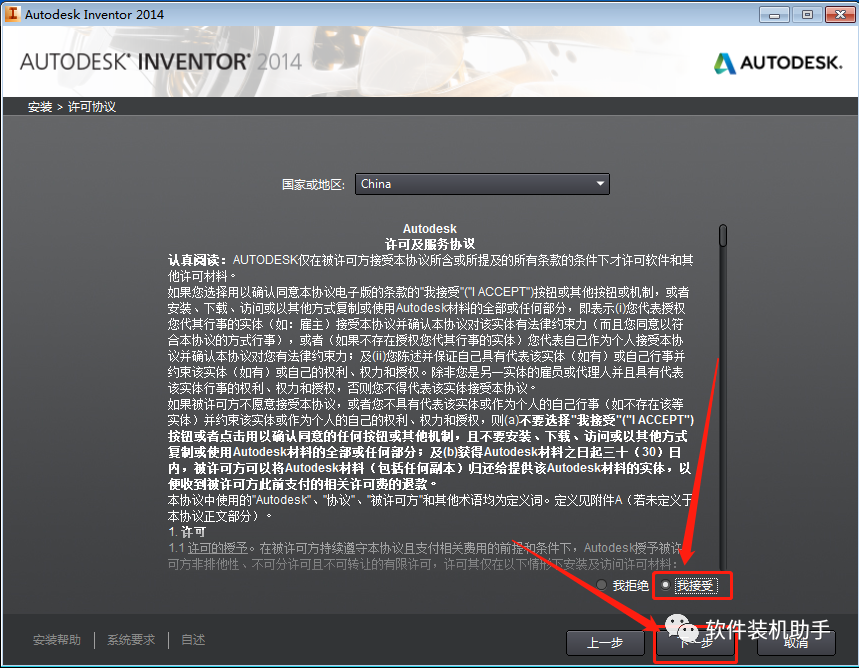Open the 安装帮助 installation help link
Screen dimensions: 859x668
click(x=57, y=640)
